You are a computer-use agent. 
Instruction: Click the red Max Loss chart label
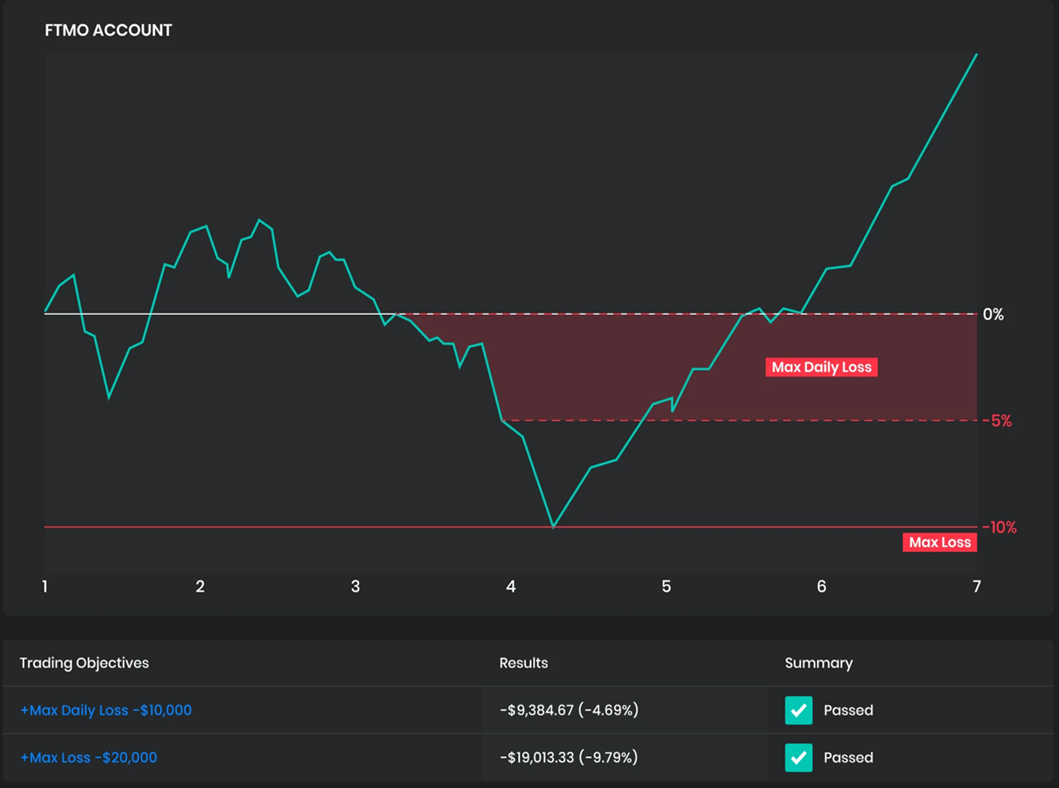[x=939, y=542]
